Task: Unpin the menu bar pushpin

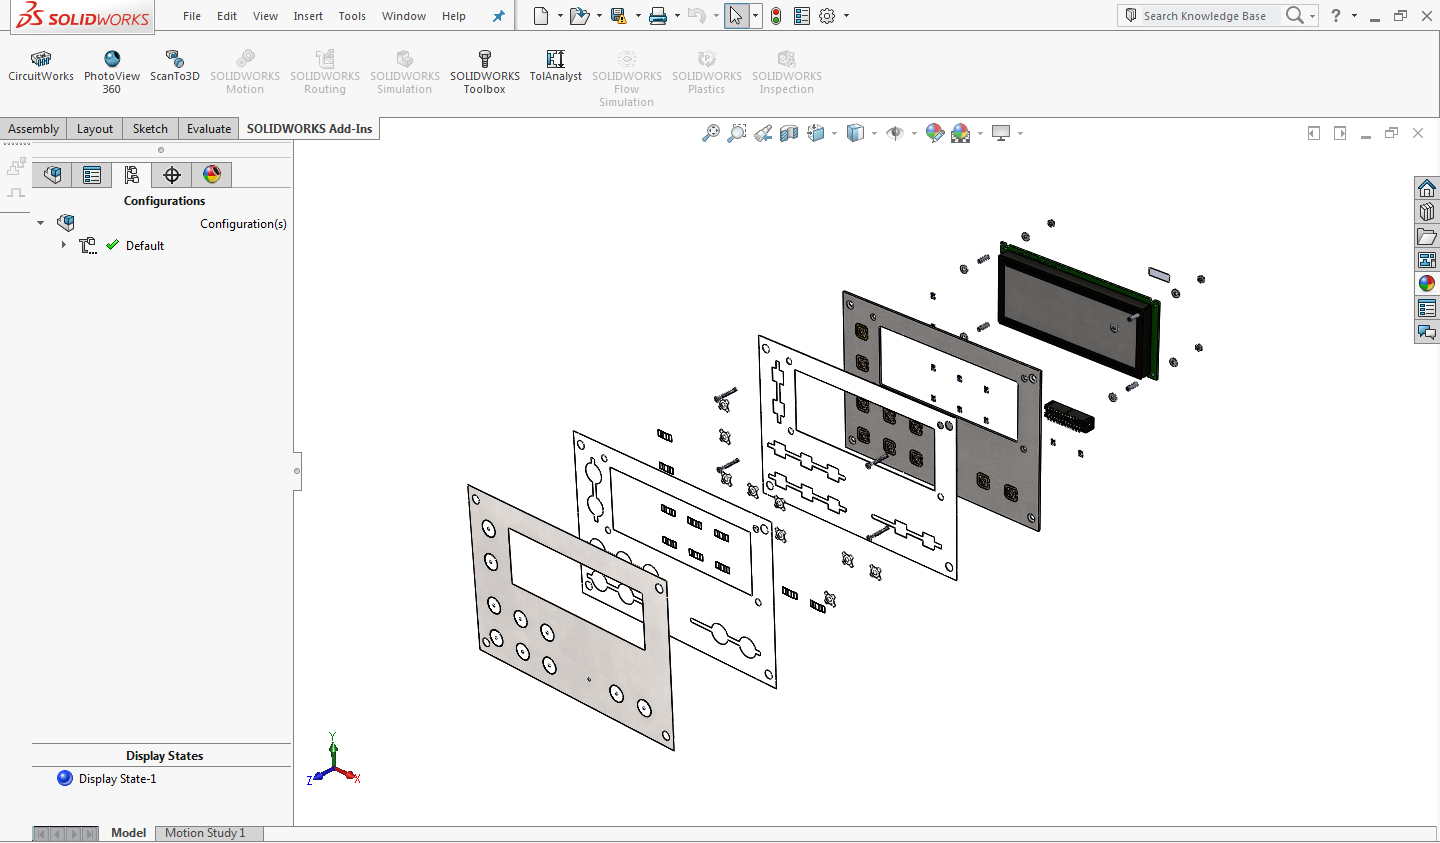Action: pyautogui.click(x=497, y=16)
